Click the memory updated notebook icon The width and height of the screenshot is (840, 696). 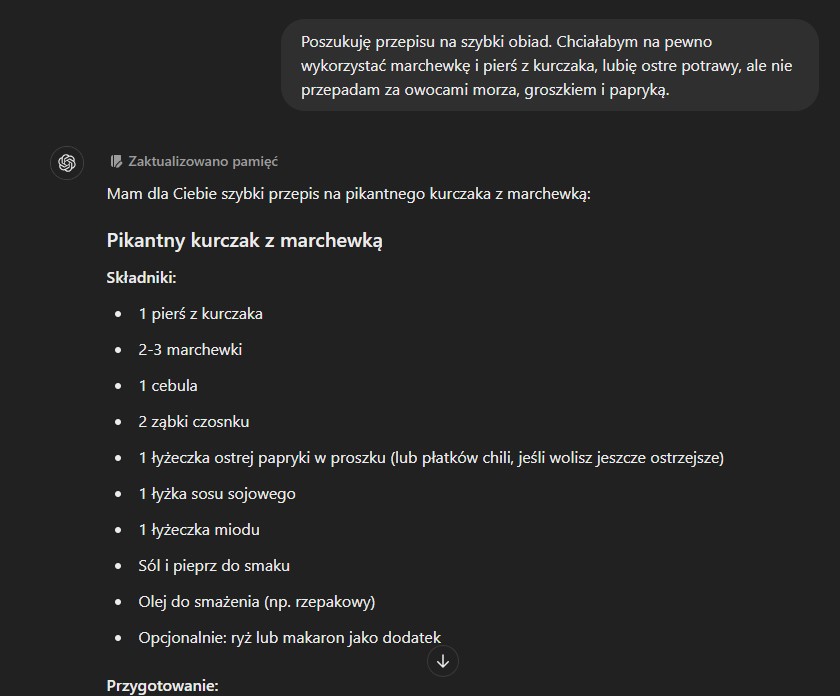[116, 161]
